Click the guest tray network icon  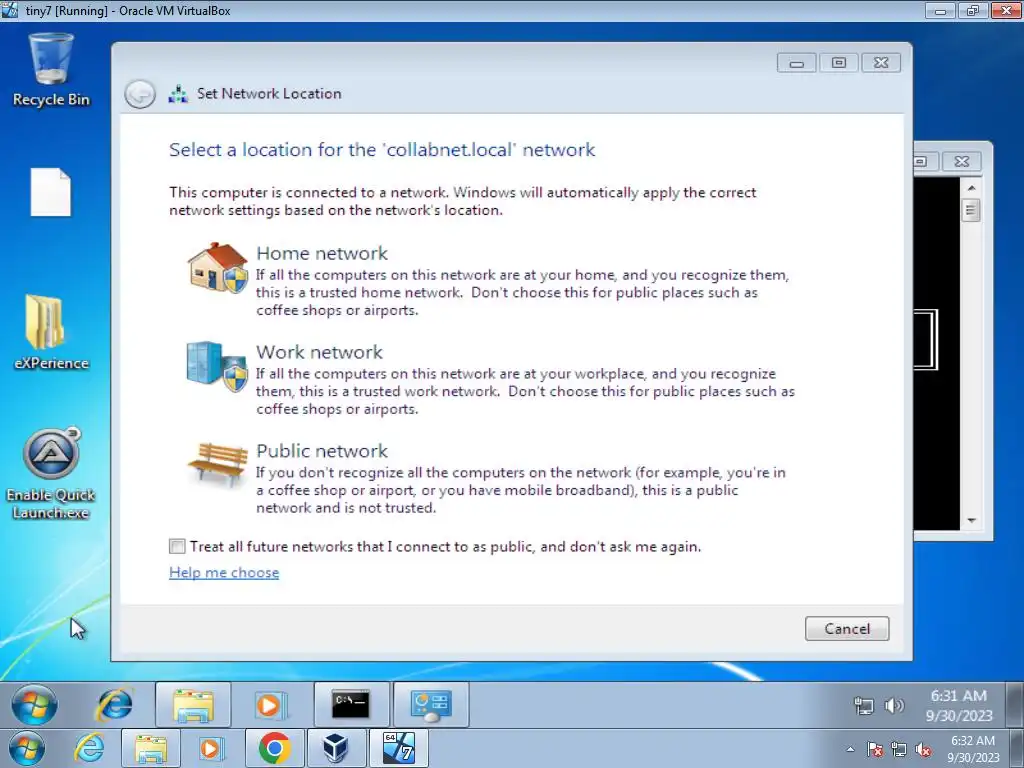click(863, 705)
